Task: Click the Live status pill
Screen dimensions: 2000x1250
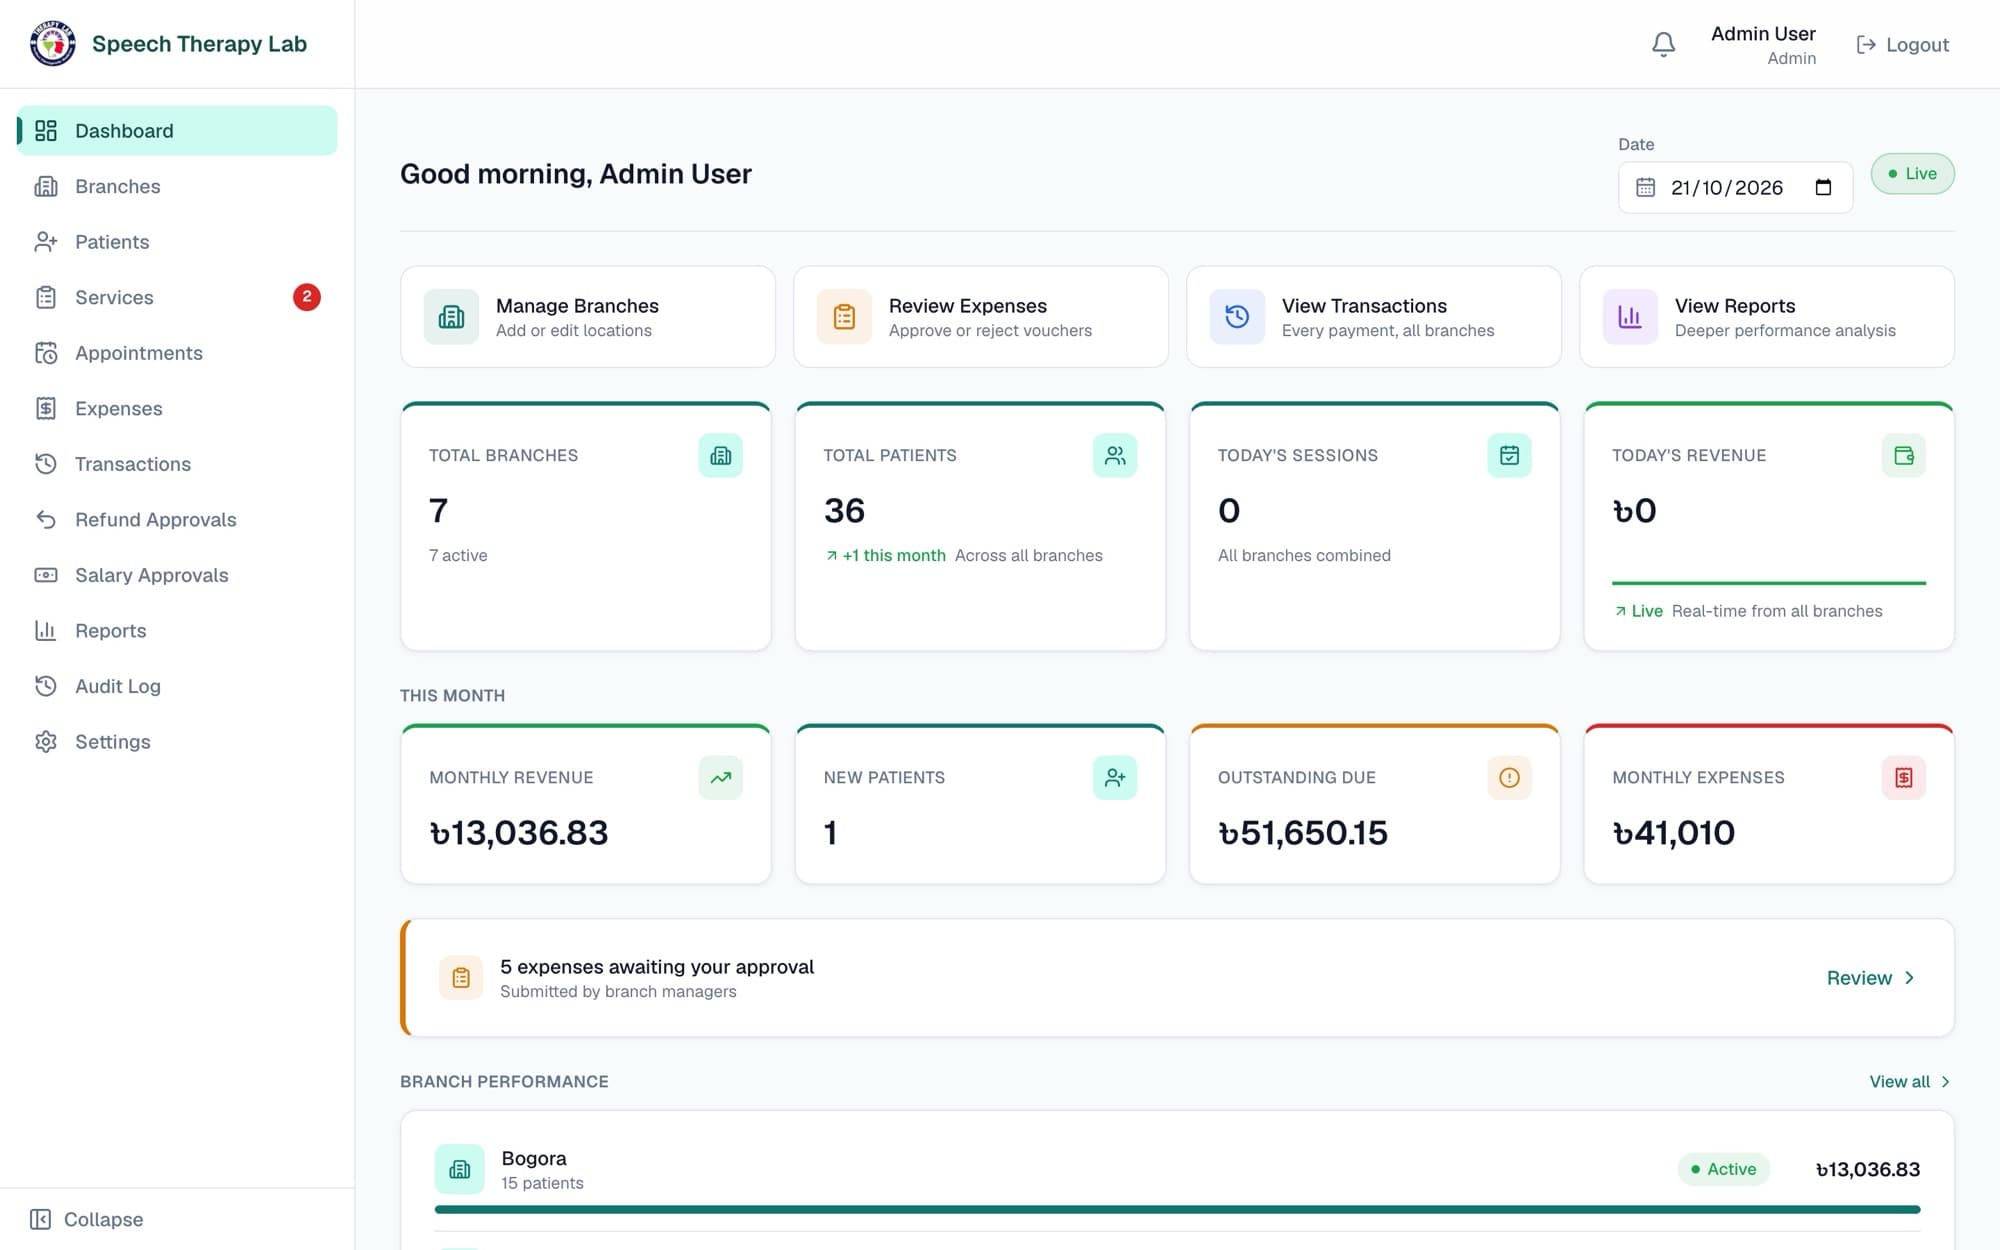Action: click(1912, 174)
